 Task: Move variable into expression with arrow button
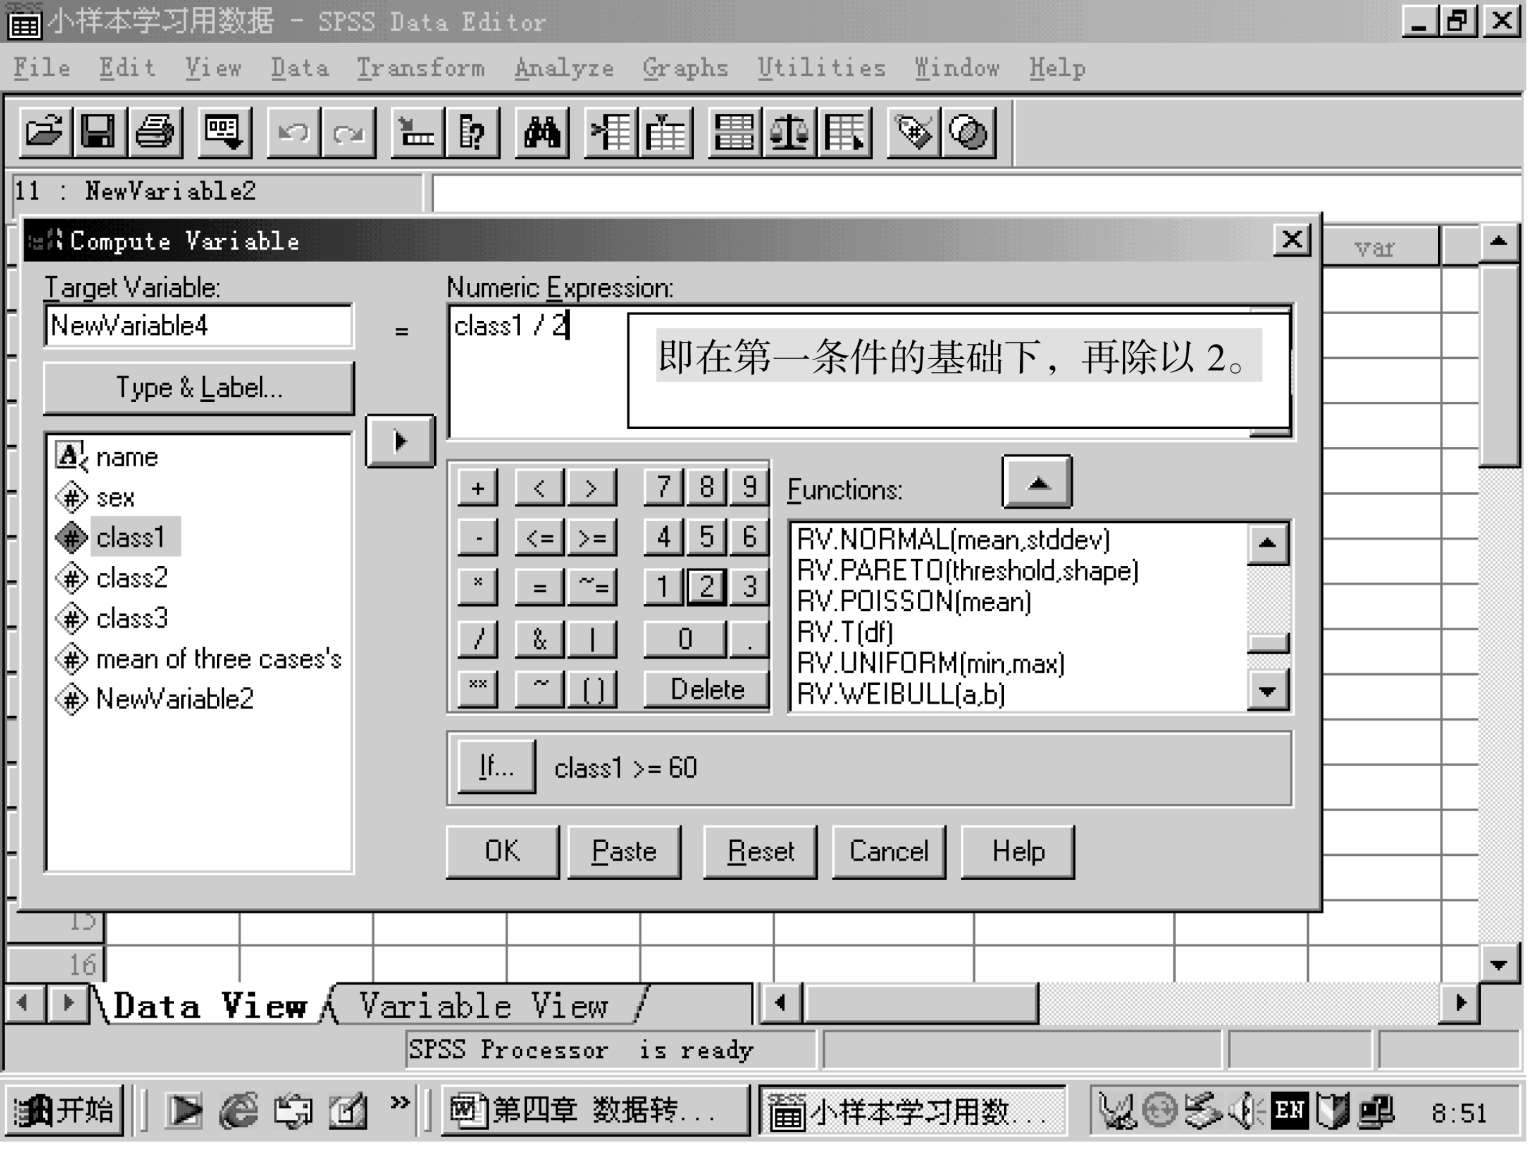pyautogui.click(x=400, y=440)
